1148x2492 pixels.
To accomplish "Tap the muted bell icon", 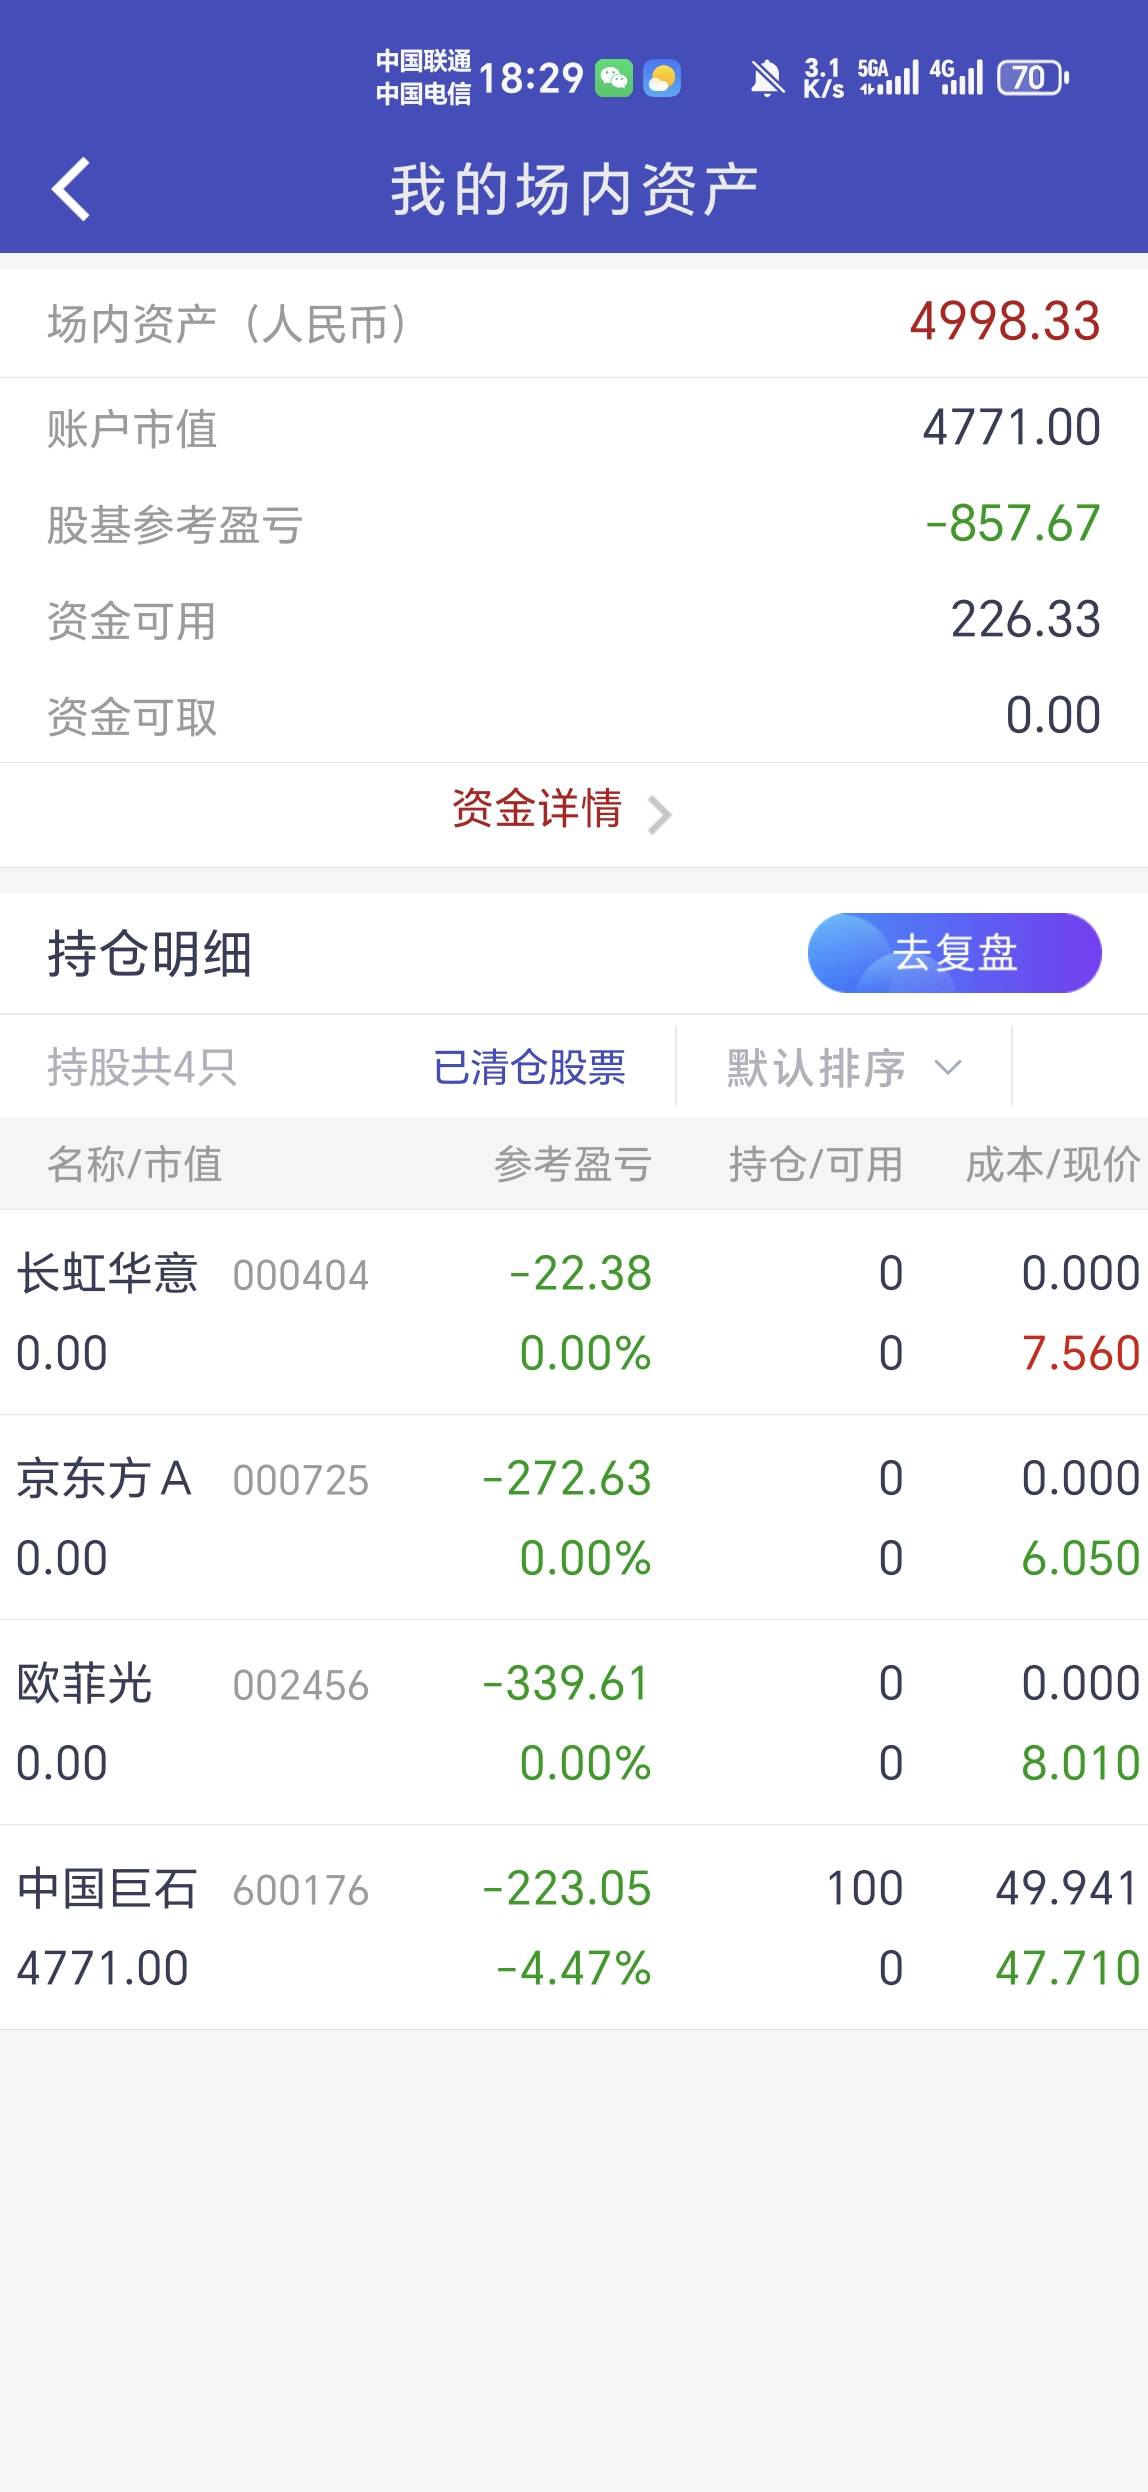I will point(767,78).
